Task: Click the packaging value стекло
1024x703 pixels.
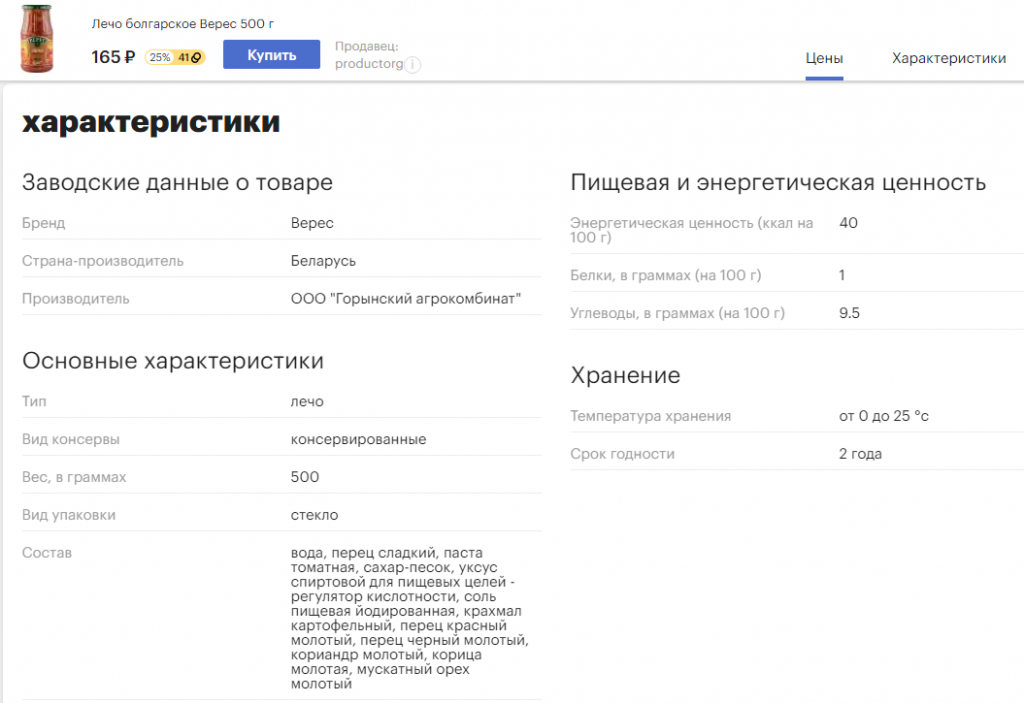Action: [314, 515]
